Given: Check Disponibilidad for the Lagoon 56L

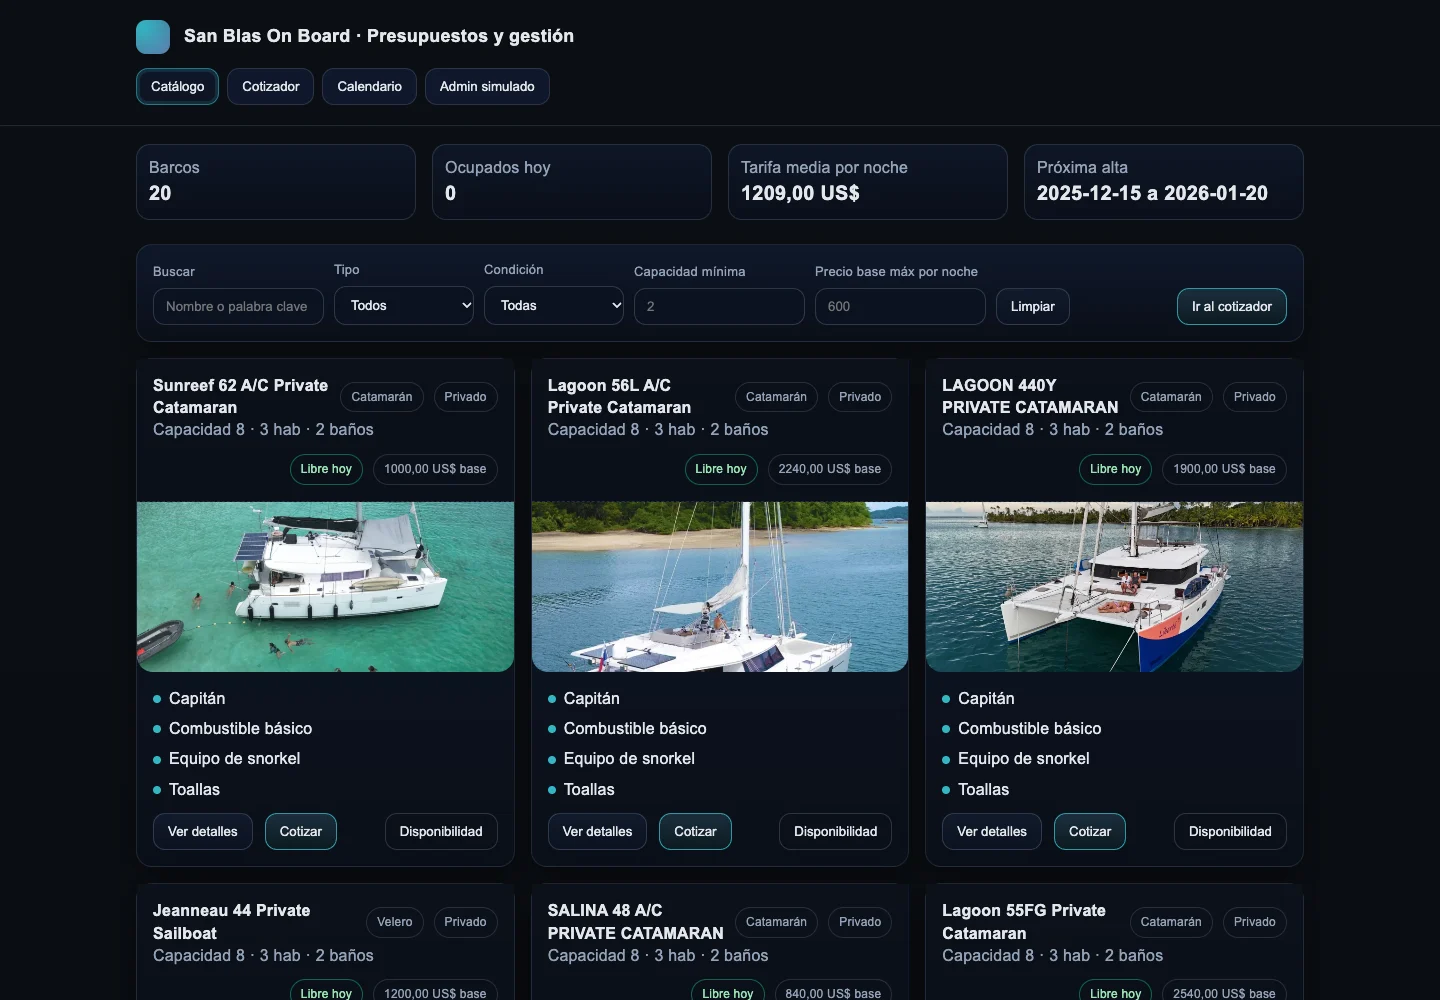Looking at the screenshot, I should pyautogui.click(x=836, y=831).
